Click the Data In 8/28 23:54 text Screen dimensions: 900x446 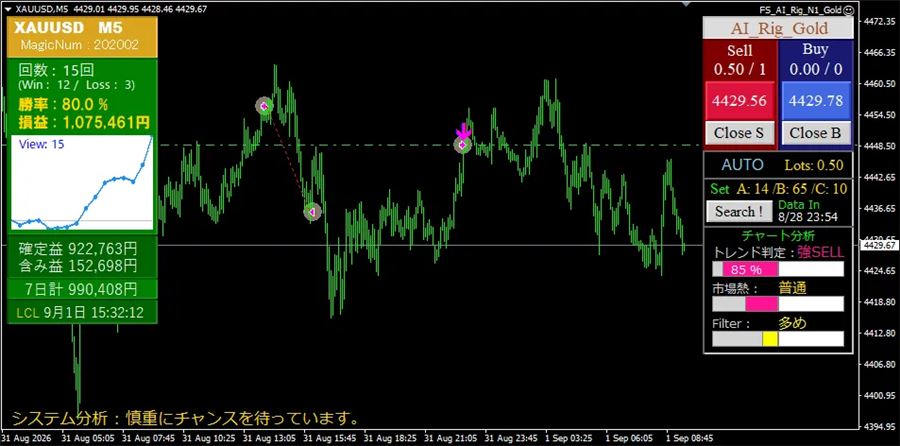point(807,211)
